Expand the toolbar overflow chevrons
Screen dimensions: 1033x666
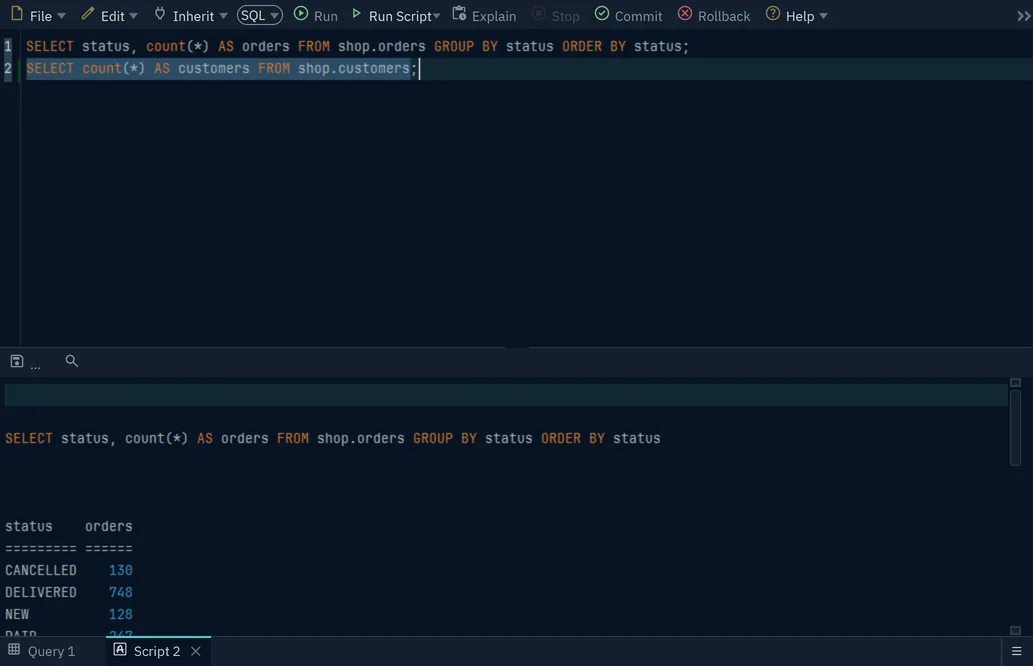[1023, 16]
